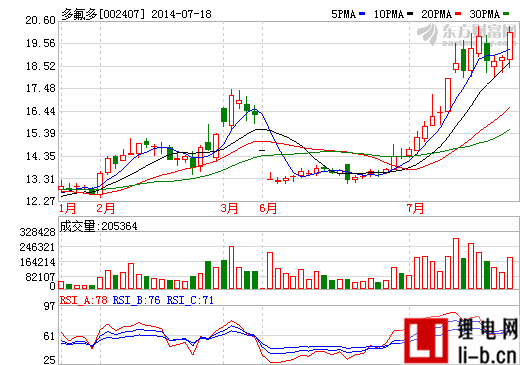
Task: Click the 10PMA black legend swatch
Action: pyautogui.click(x=410, y=14)
